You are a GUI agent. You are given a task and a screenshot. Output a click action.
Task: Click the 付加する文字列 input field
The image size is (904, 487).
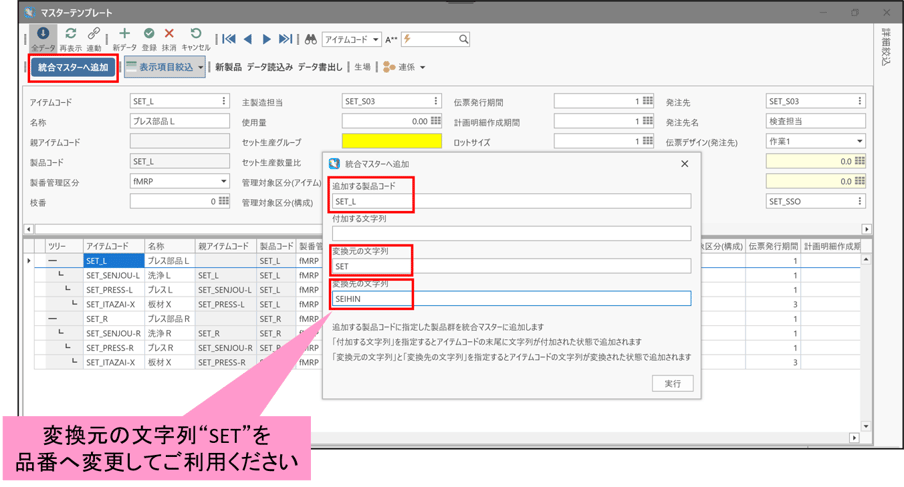[x=511, y=233]
